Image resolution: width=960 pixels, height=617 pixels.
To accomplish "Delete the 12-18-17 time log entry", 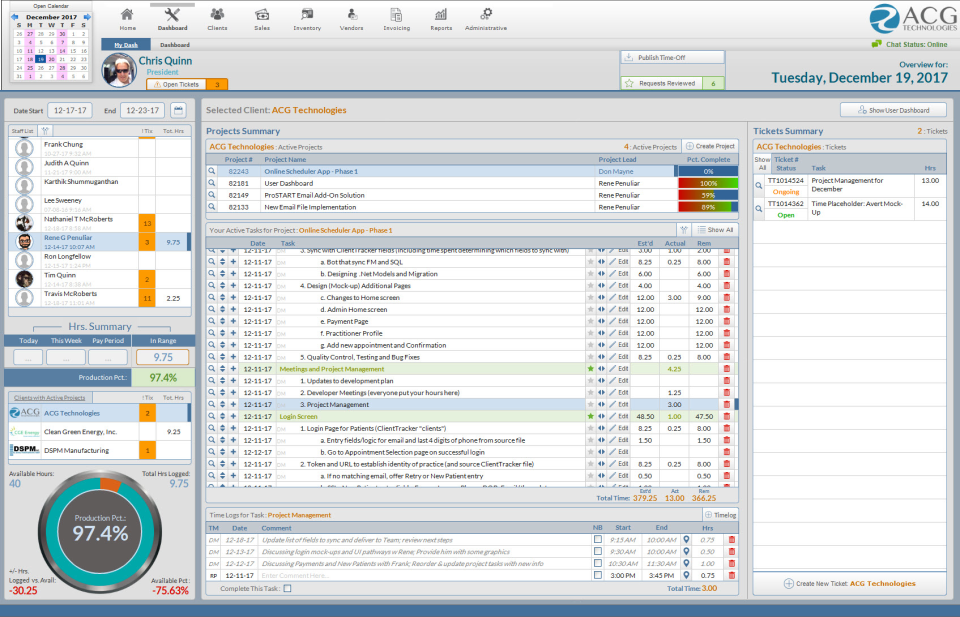I will [x=731, y=540].
